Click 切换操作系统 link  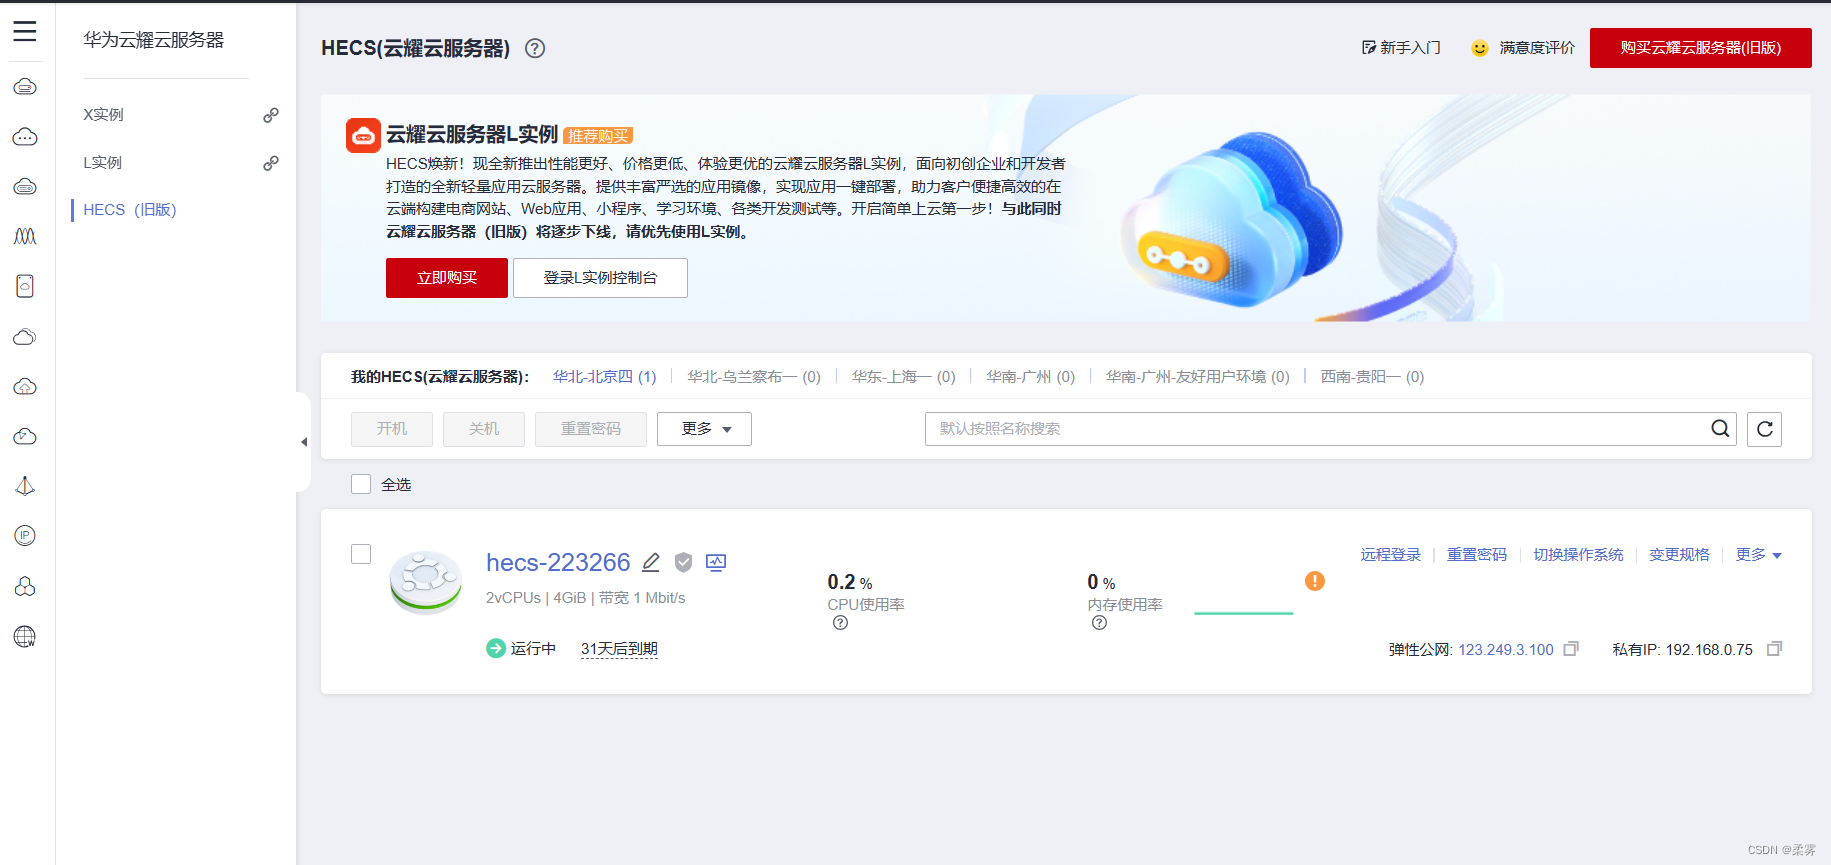(1578, 555)
